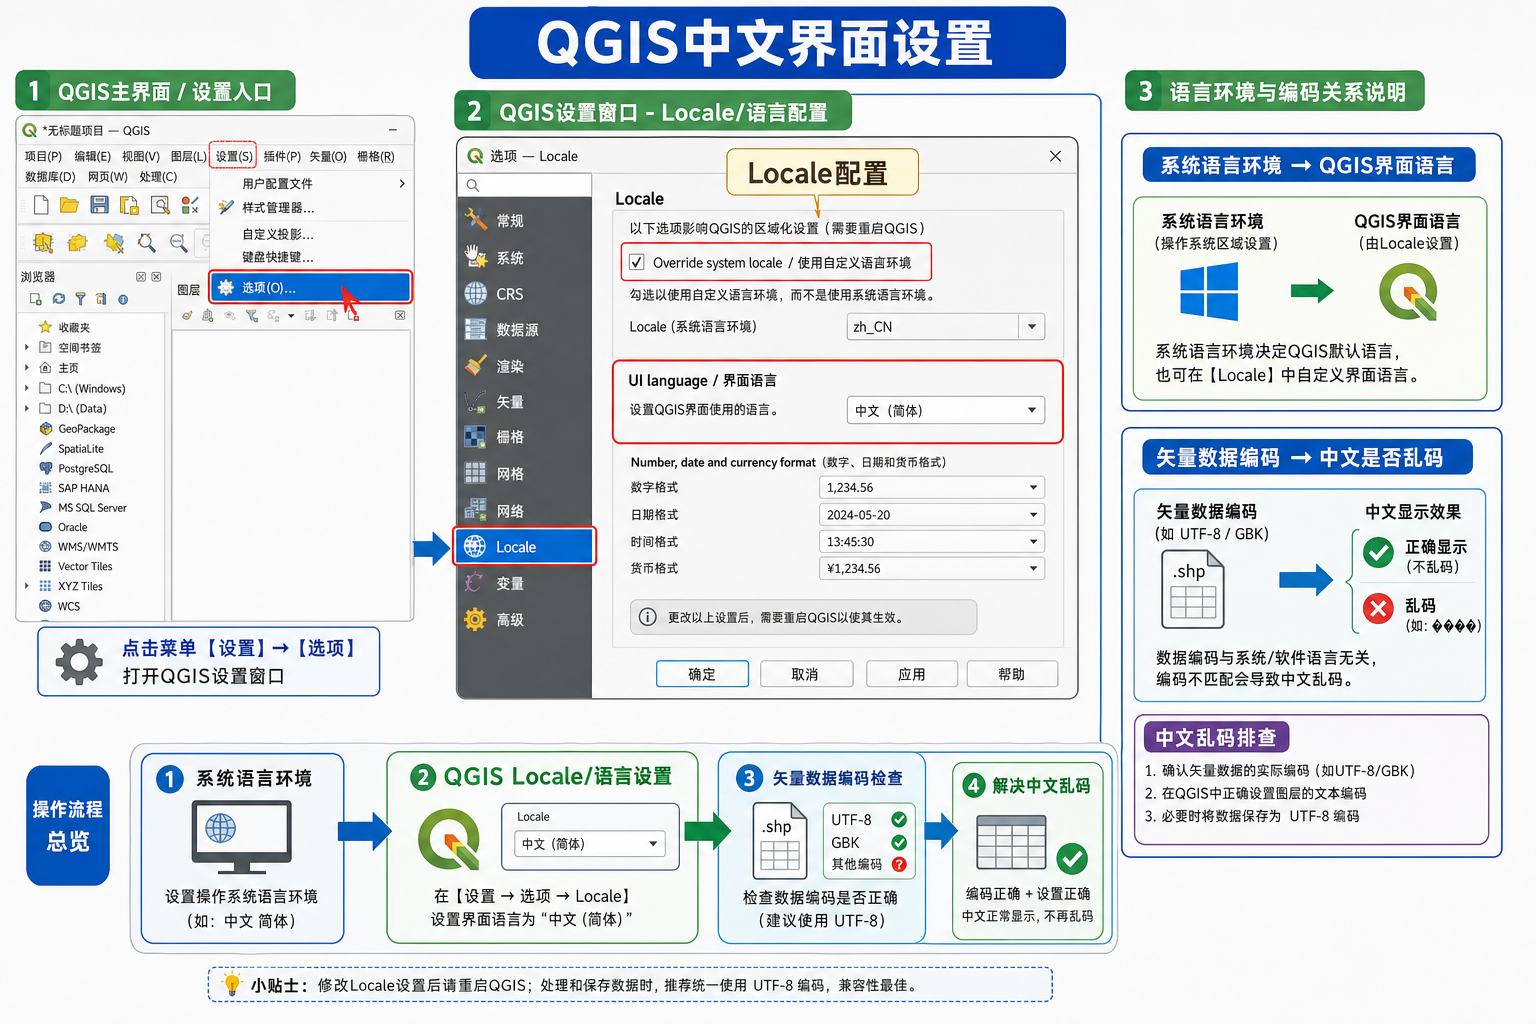Open UI language 中文 (简体) dropdown in options

point(946,411)
